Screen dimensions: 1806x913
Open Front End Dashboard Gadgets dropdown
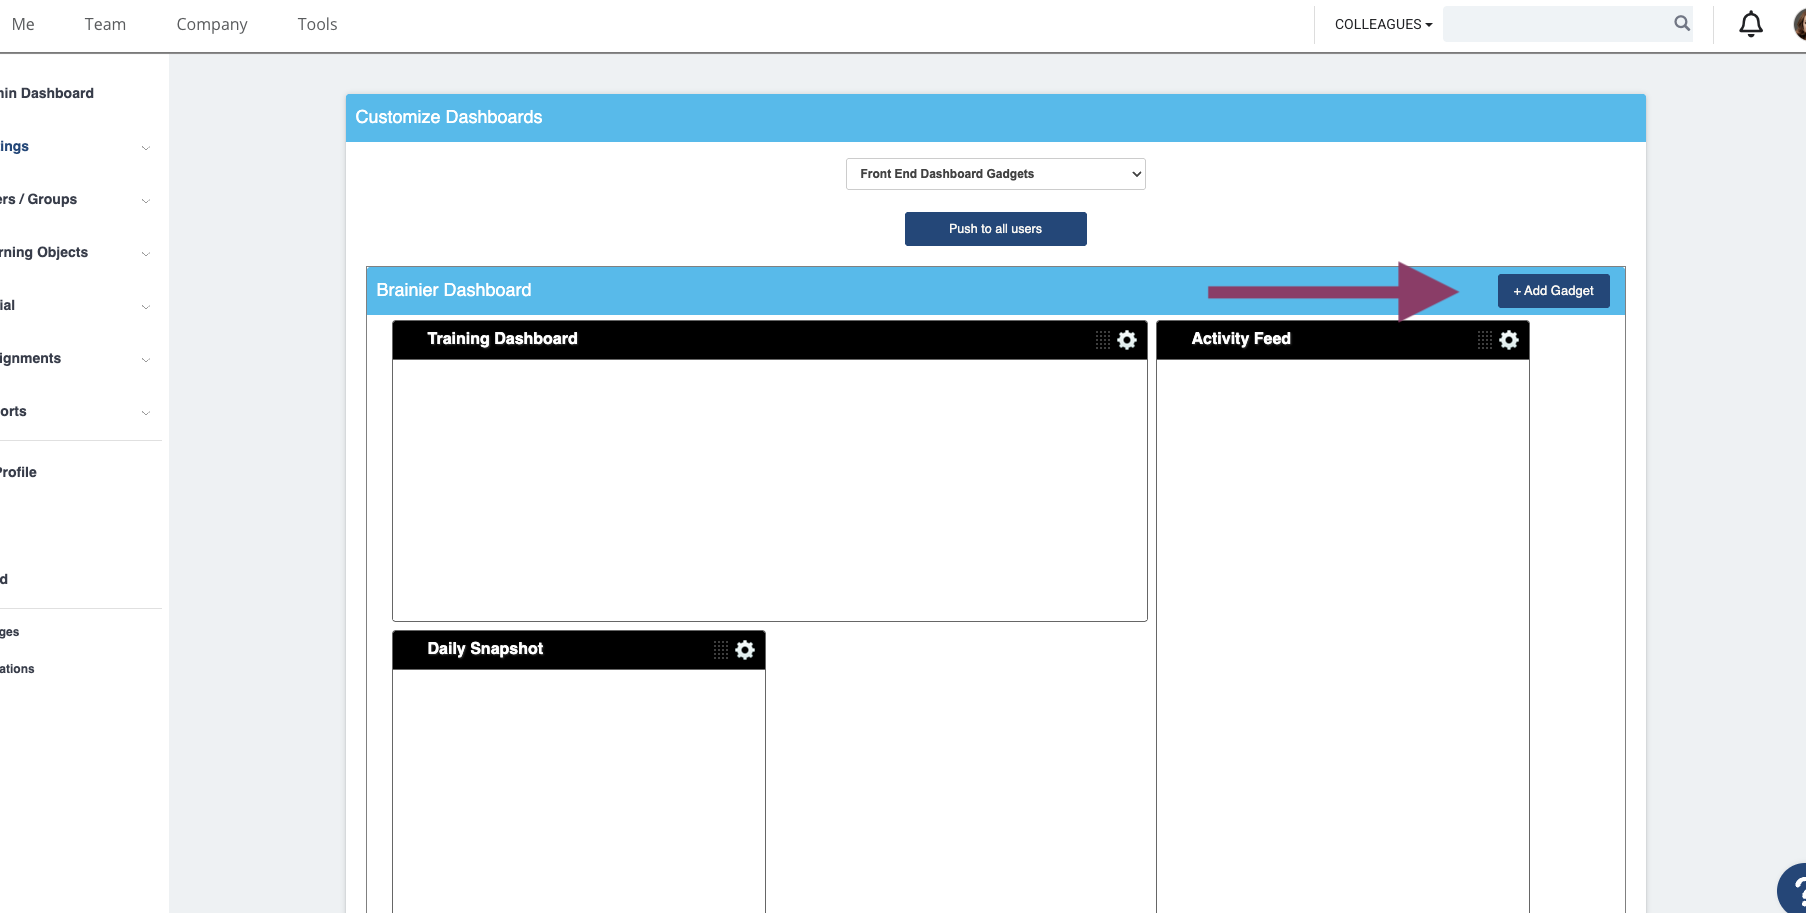point(996,174)
